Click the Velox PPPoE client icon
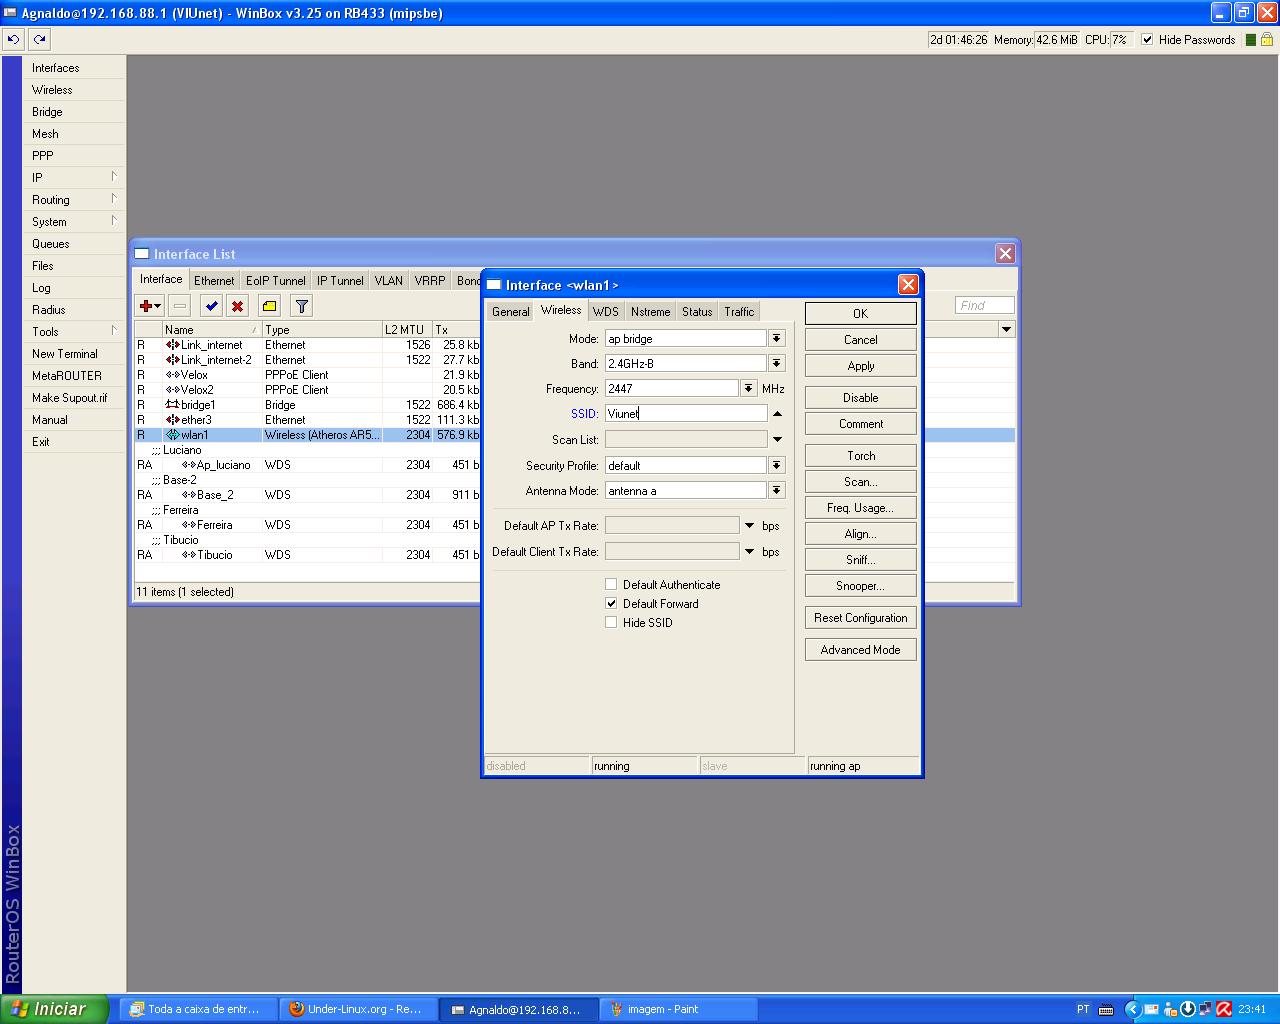This screenshot has width=1280, height=1024. tap(172, 375)
